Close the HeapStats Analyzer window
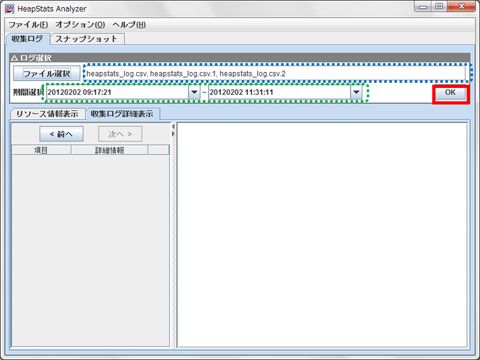This screenshot has width=480, height=360. pos(461,6)
